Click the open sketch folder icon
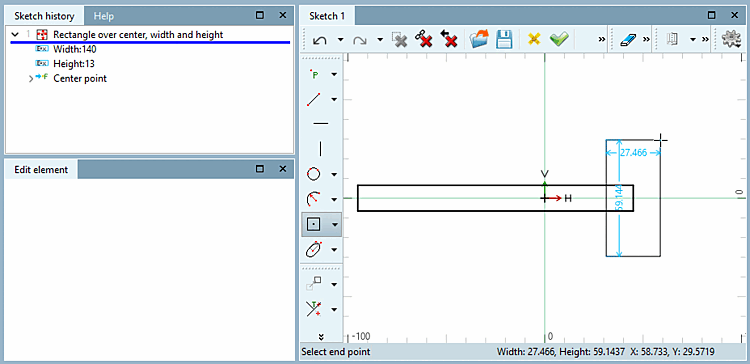Image resolution: width=750 pixels, height=364 pixels. [479, 40]
